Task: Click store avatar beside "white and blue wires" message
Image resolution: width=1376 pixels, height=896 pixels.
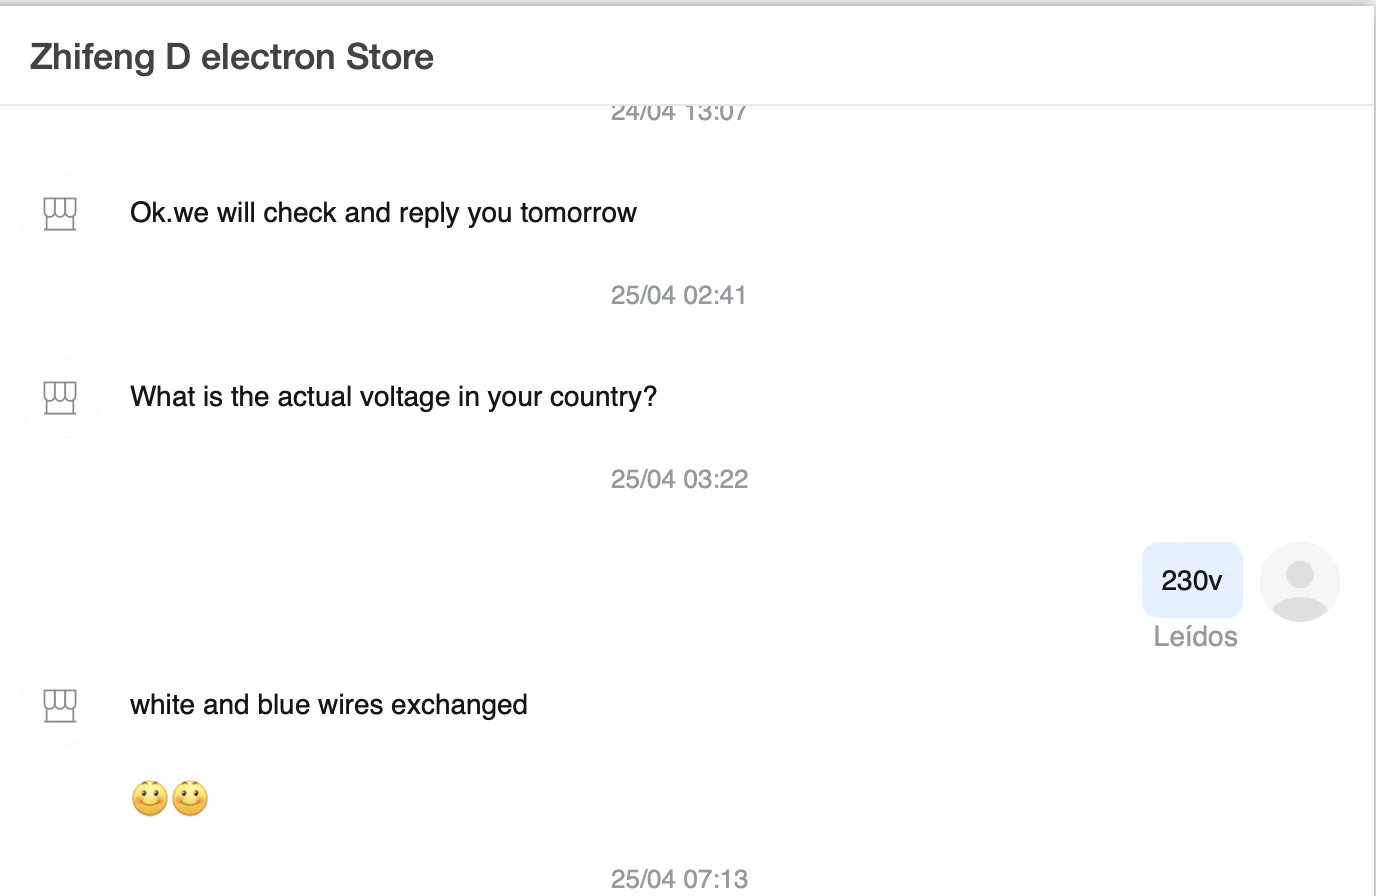Action: (x=60, y=705)
